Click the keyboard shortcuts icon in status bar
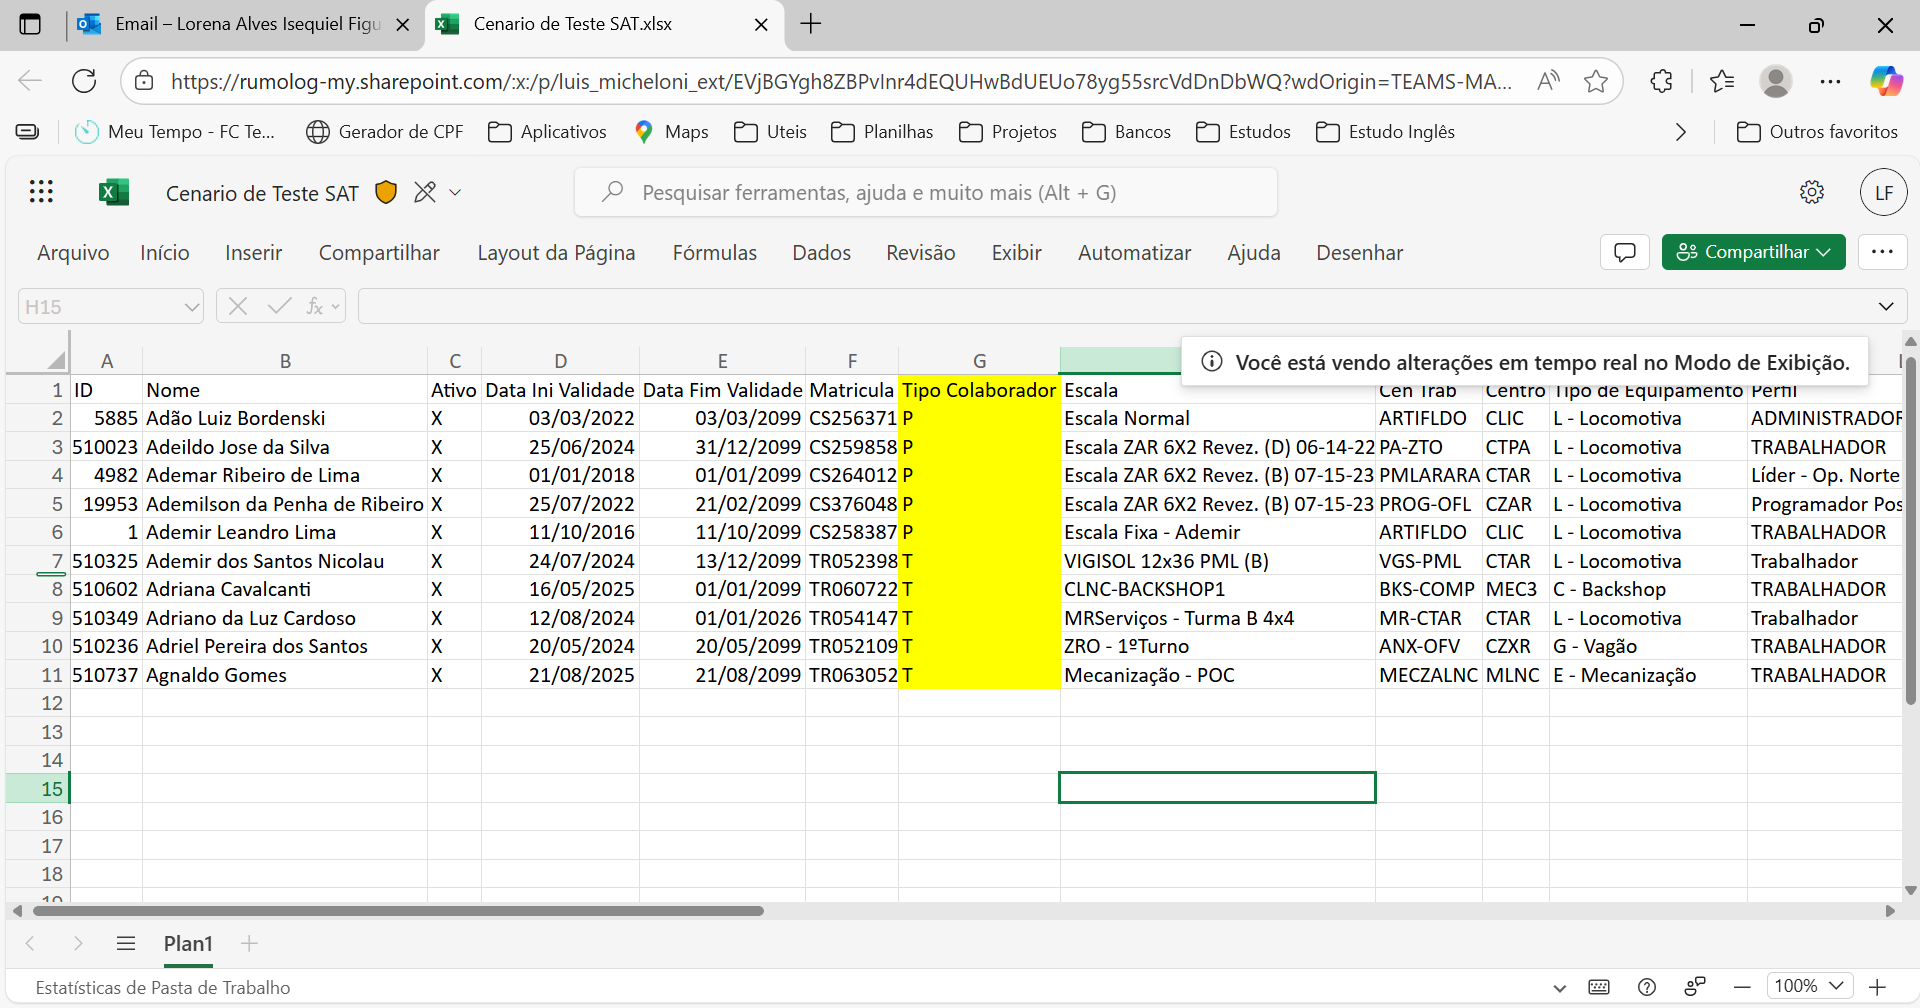The image size is (1920, 1008). (1599, 987)
